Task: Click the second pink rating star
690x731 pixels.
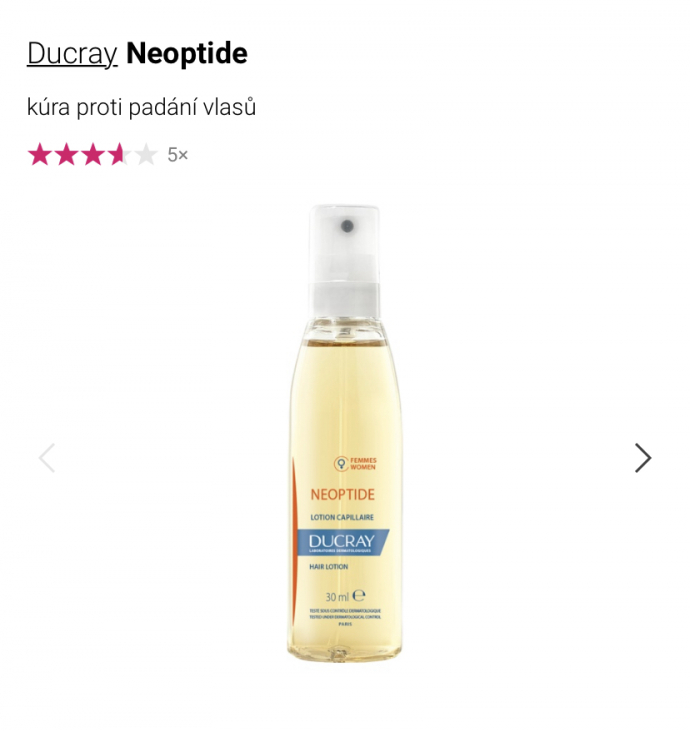Action: pos(66,154)
